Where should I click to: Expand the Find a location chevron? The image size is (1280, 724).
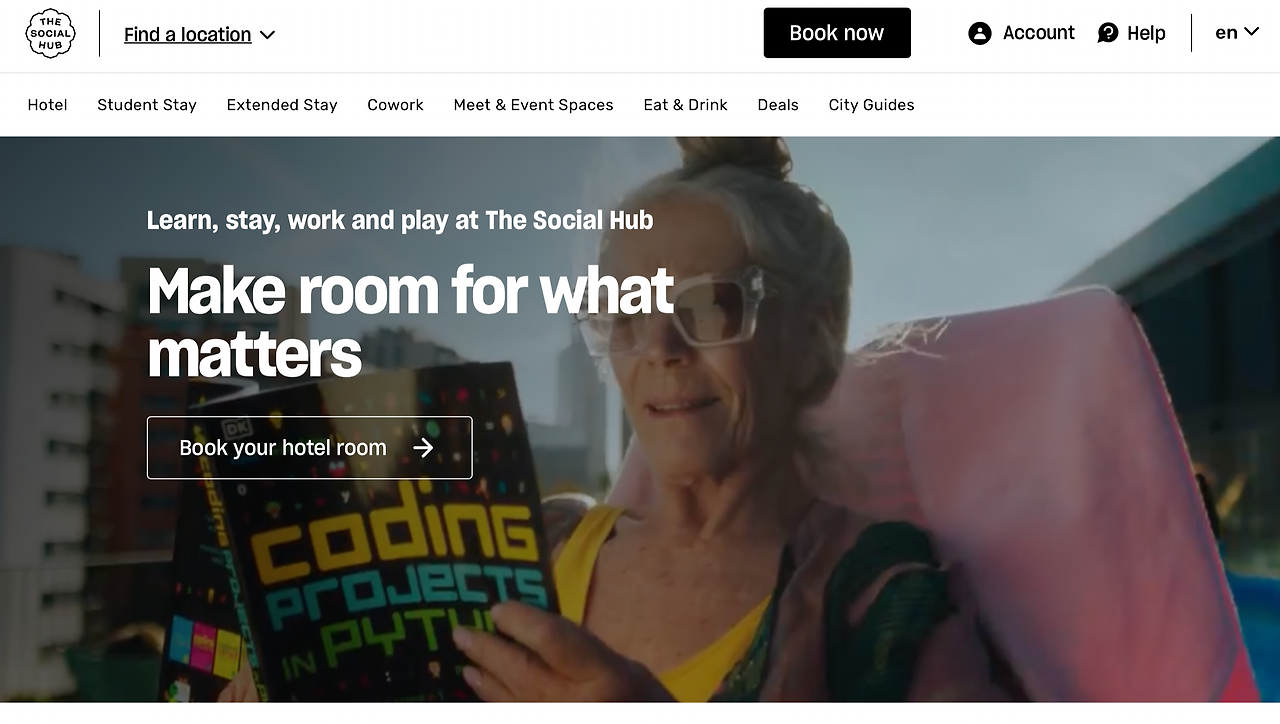[x=267, y=35]
